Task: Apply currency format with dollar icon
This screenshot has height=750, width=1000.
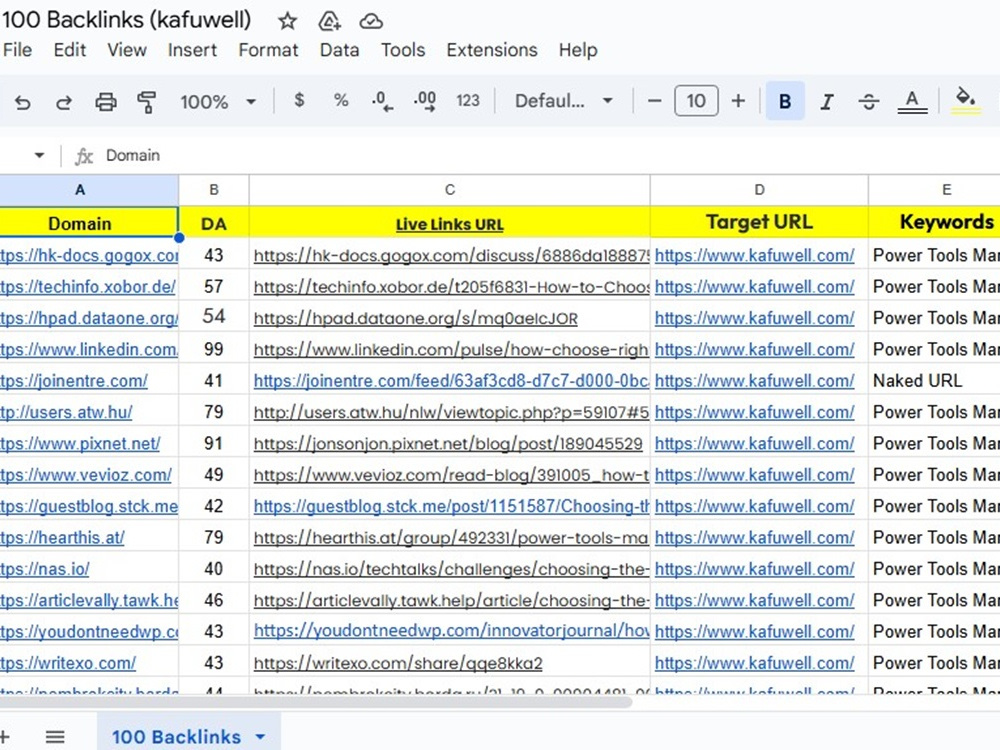Action: (298, 100)
